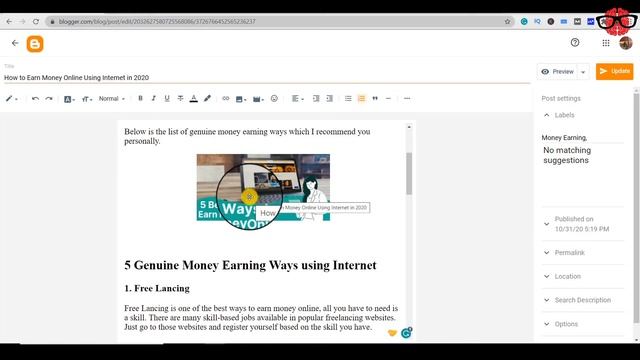Click the right panel scrollbar
Image resolution: width=640 pixels, height=360 pixels.
point(636,208)
